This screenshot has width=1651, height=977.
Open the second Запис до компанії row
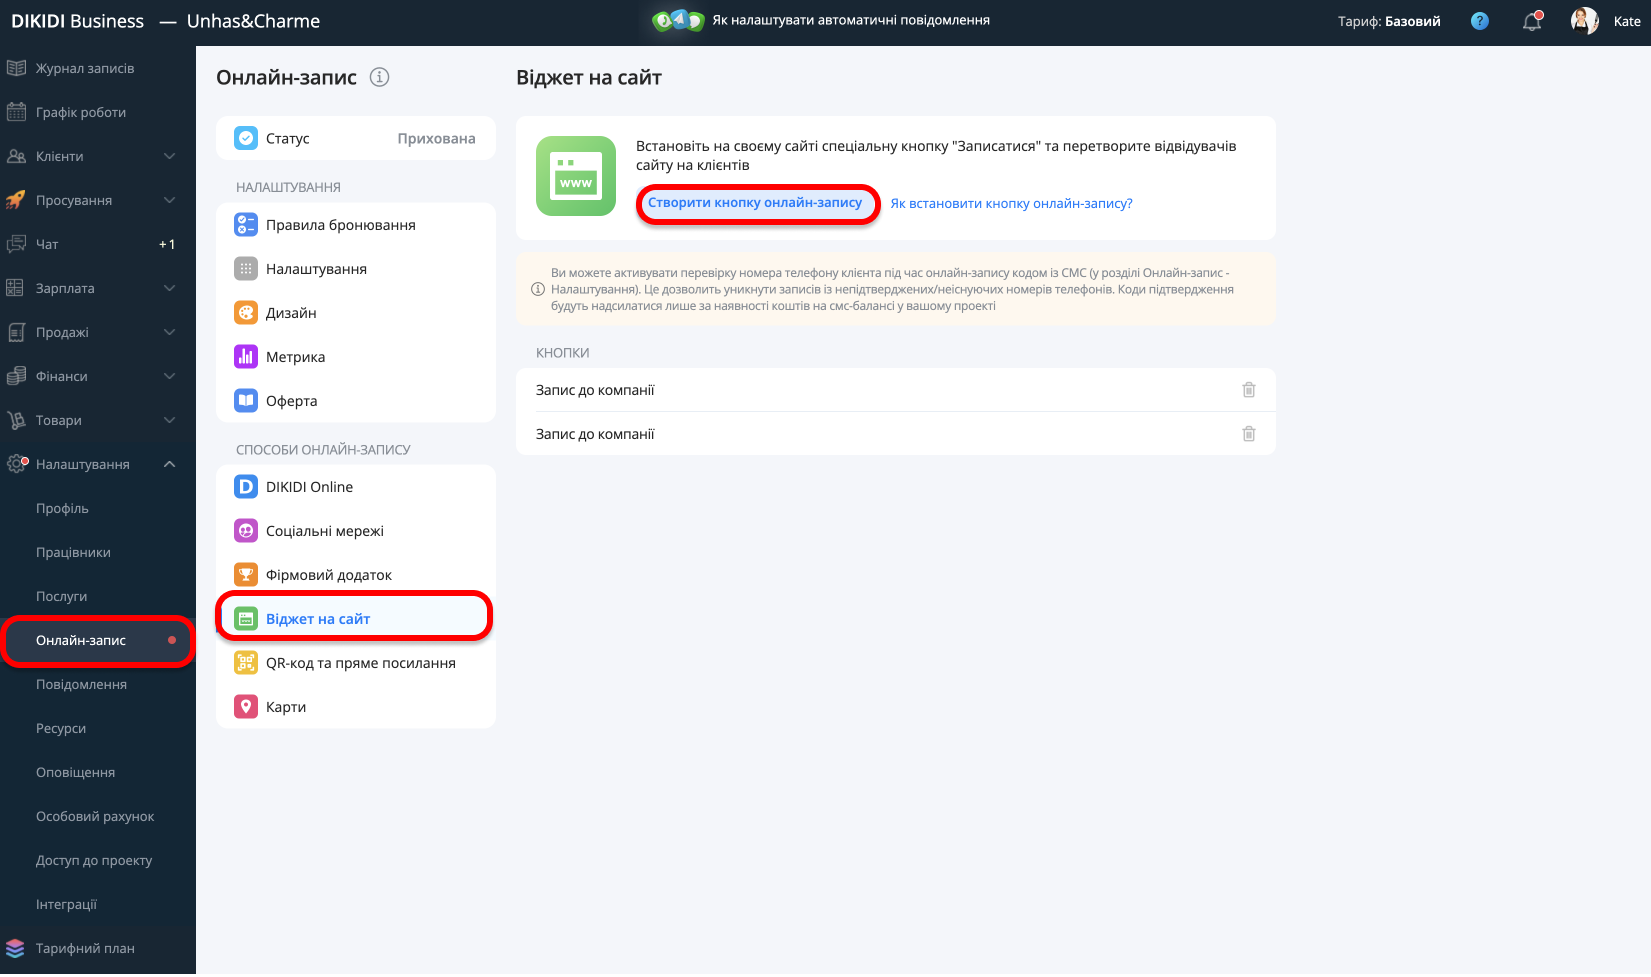coord(896,434)
